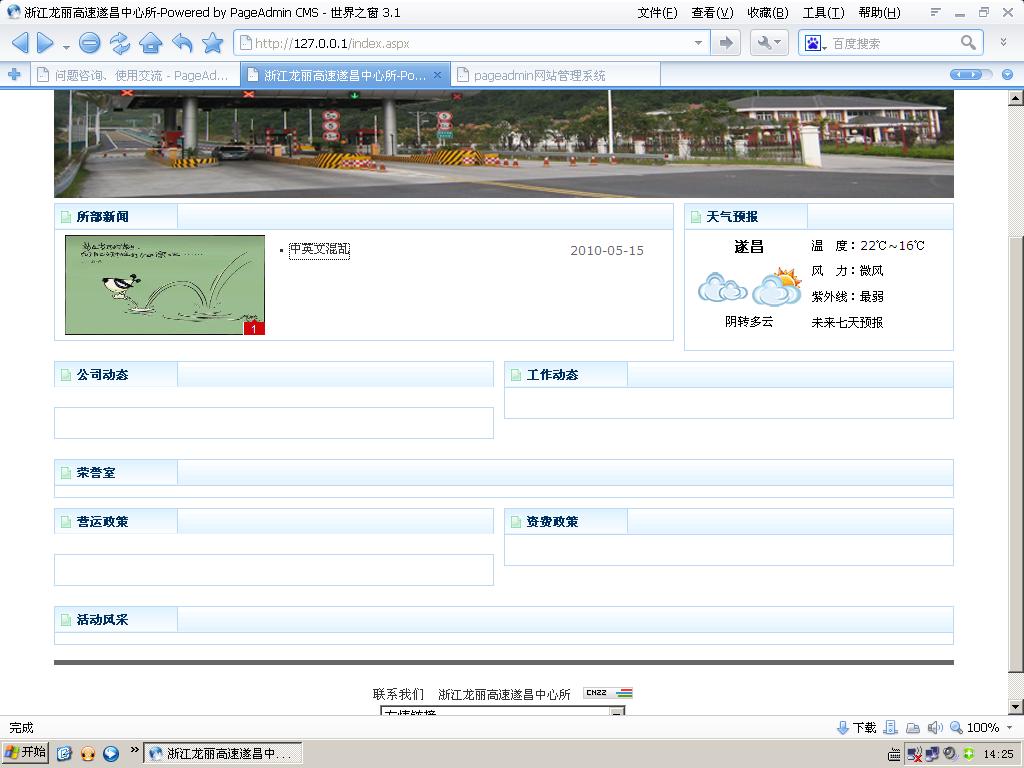Viewport: 1024px width, 768px height.
Task: Open the navigation history dropdown arrow
Action: [66, 47]
